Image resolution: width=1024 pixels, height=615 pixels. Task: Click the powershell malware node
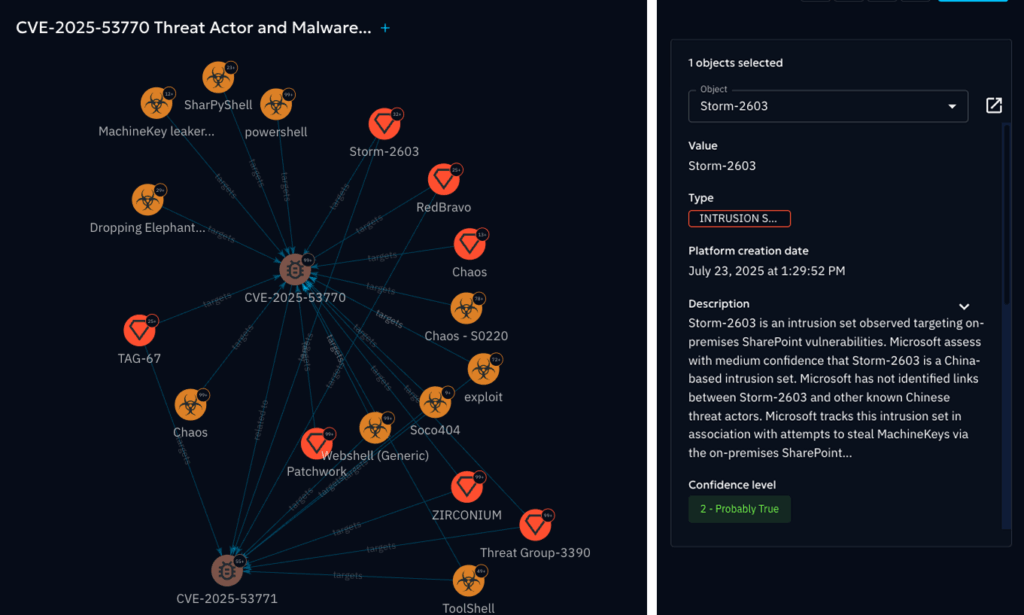[275, 104]
